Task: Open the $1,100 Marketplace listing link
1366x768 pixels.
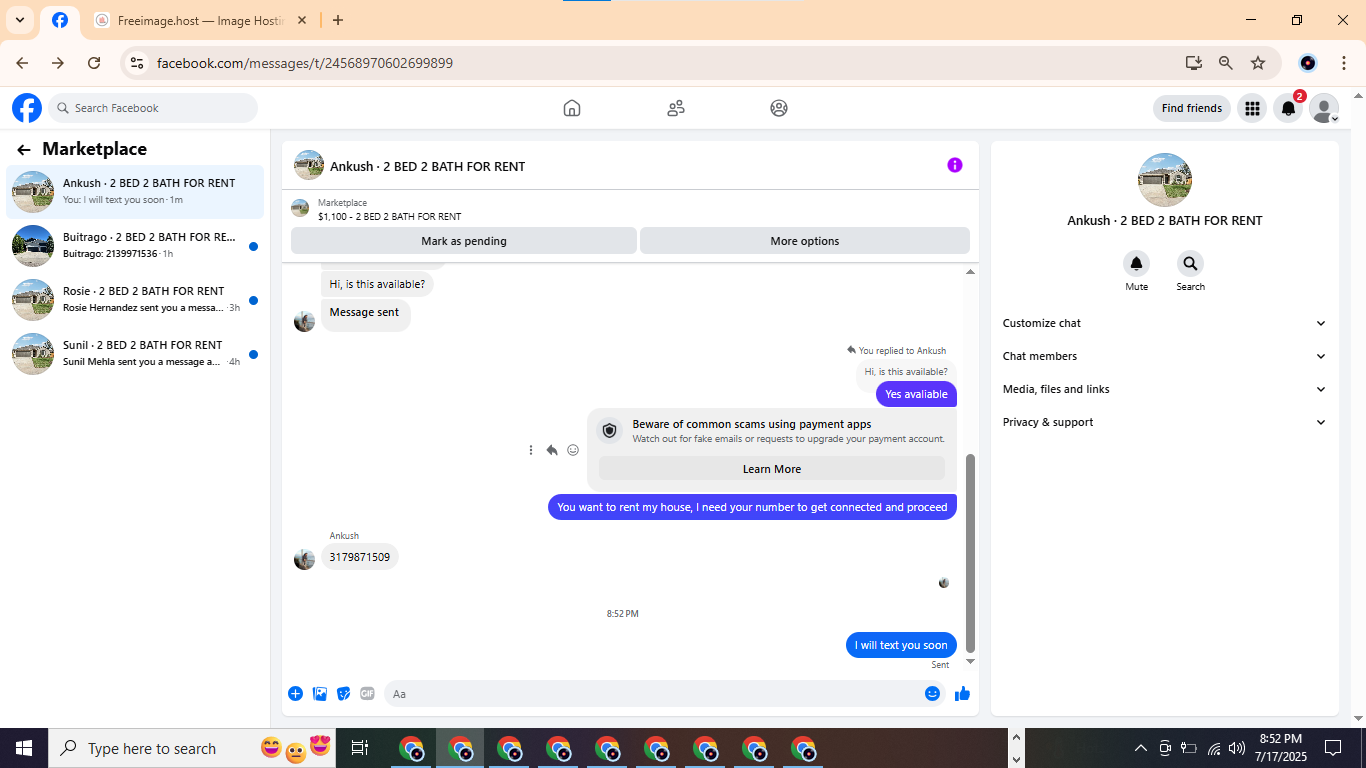Action: tap(389, 216)
